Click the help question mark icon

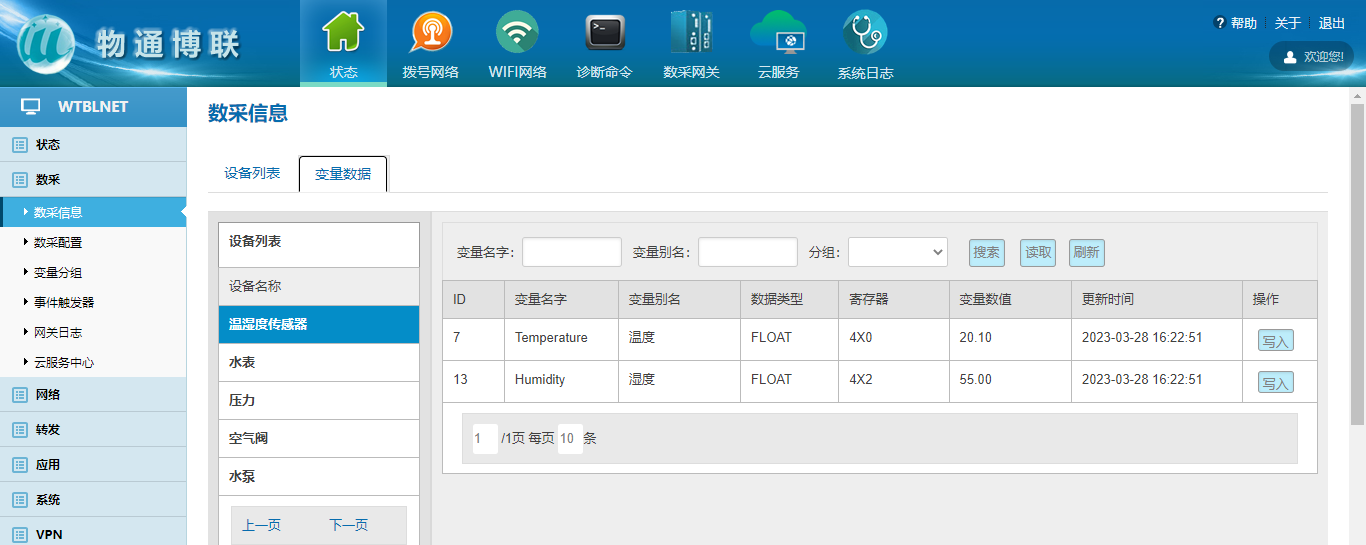coord(1220,23)
